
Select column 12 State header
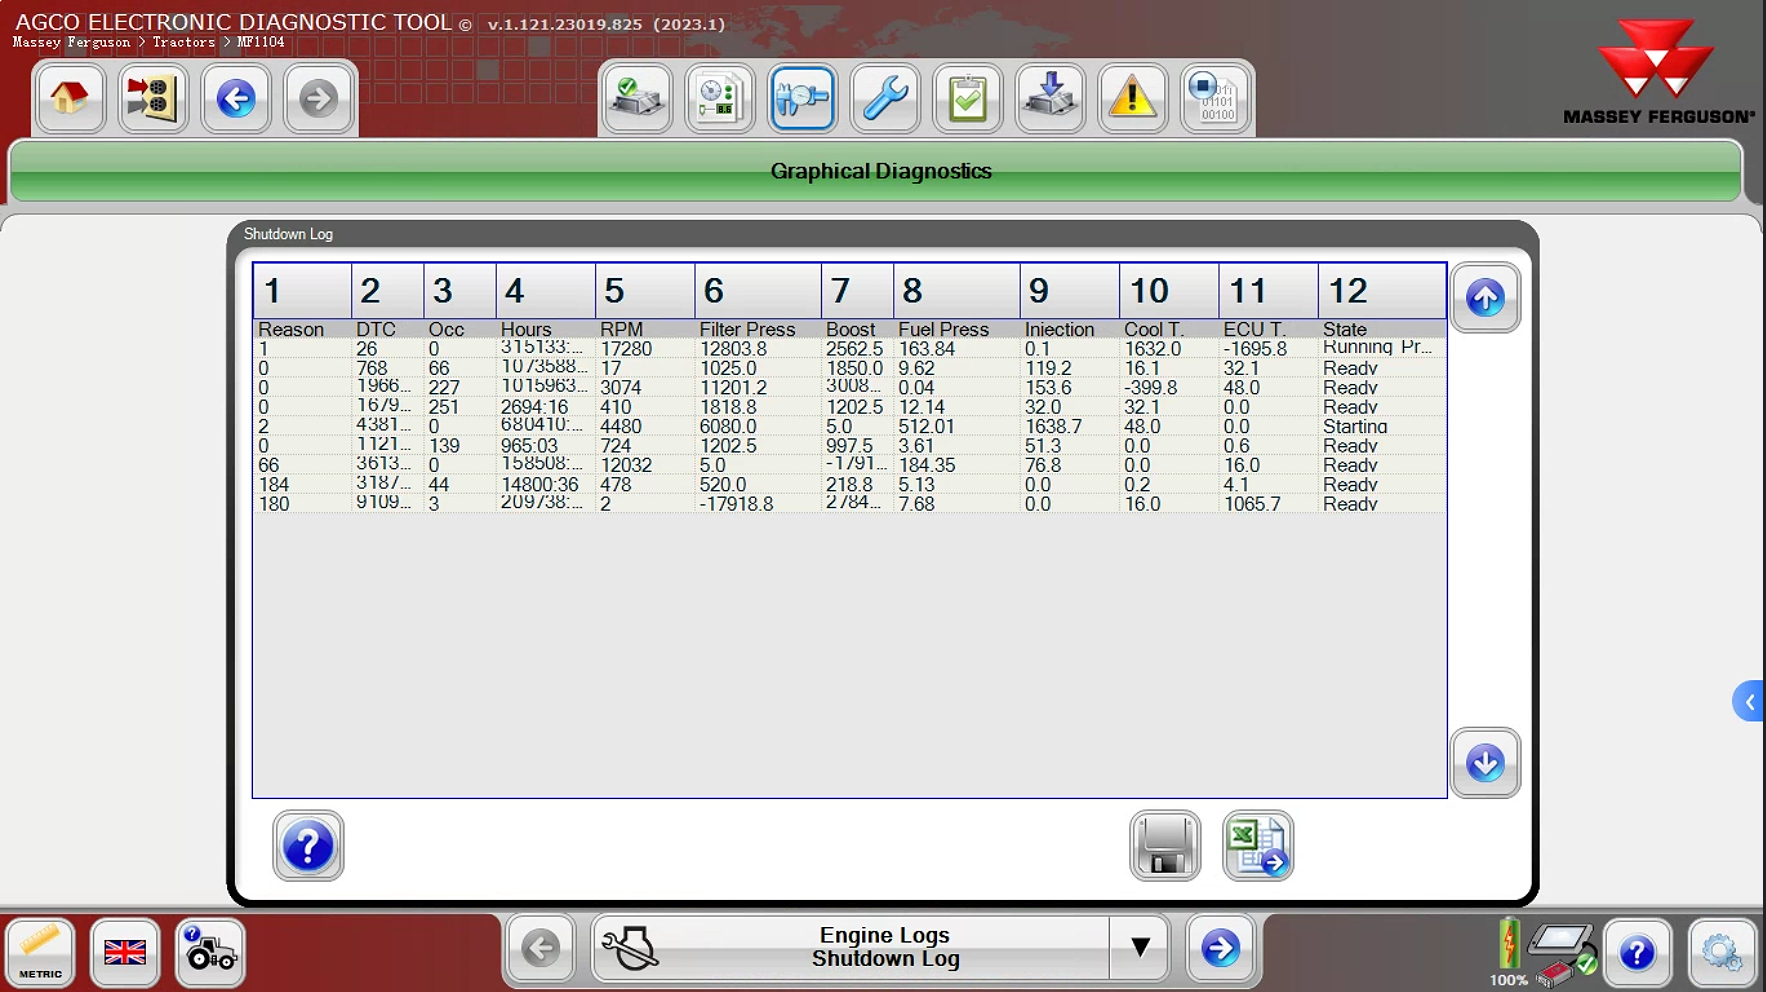[x=1381, y=291]
